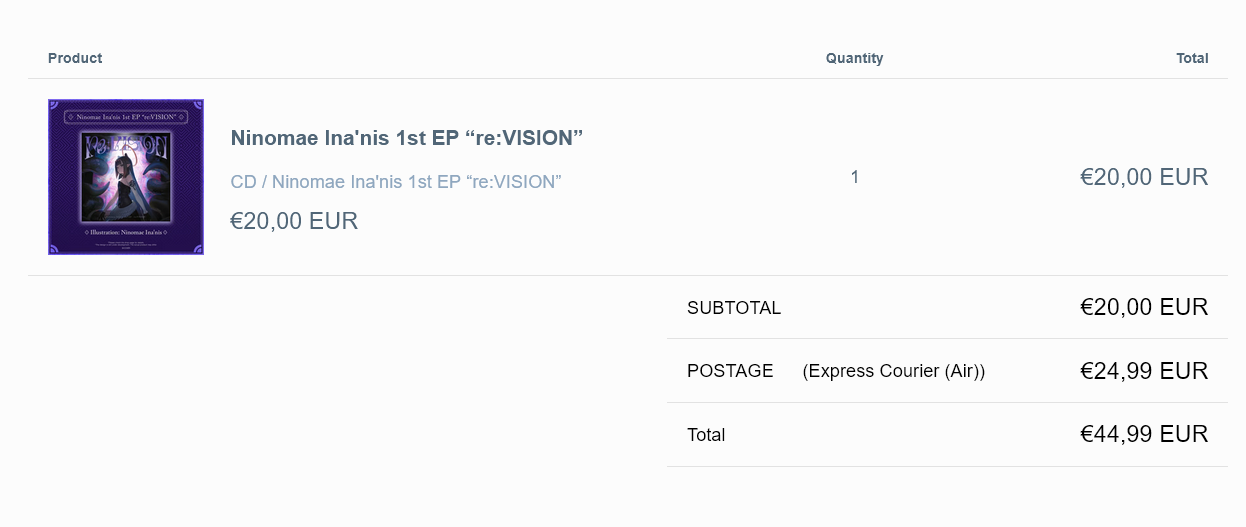This screenshot has height=527, width=1246.
Task: Click the postage cost €24,99 EUR
Action: pos(1144,371)
